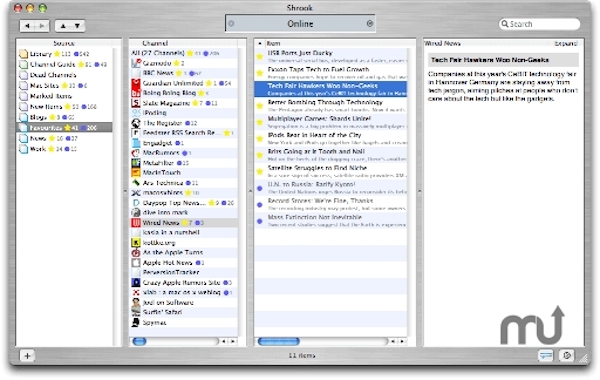
Task: Click the dive into mark channel icon
Action: [136, 212]
